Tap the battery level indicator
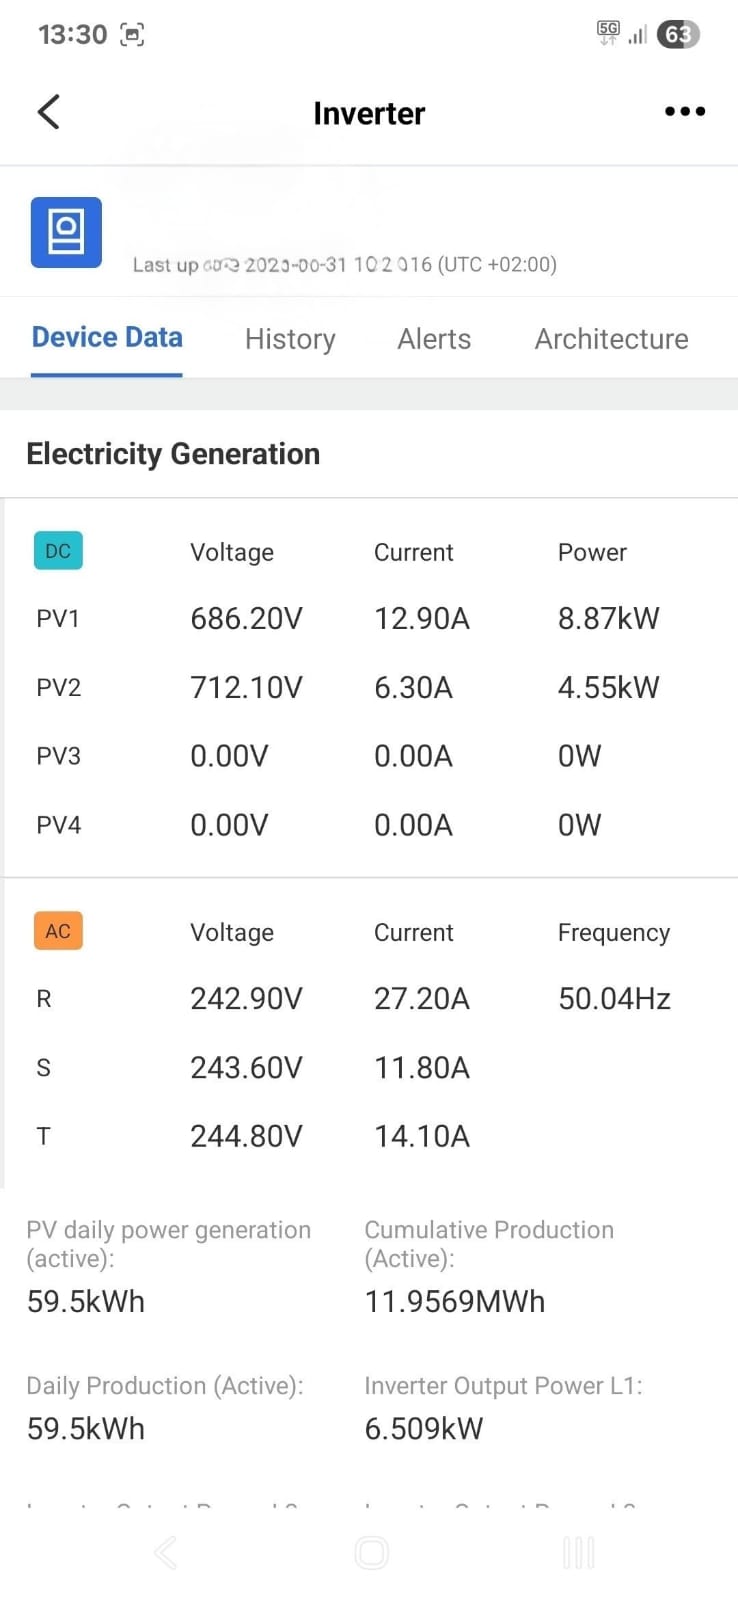The image size is (738, 1600). pos(678,35)
